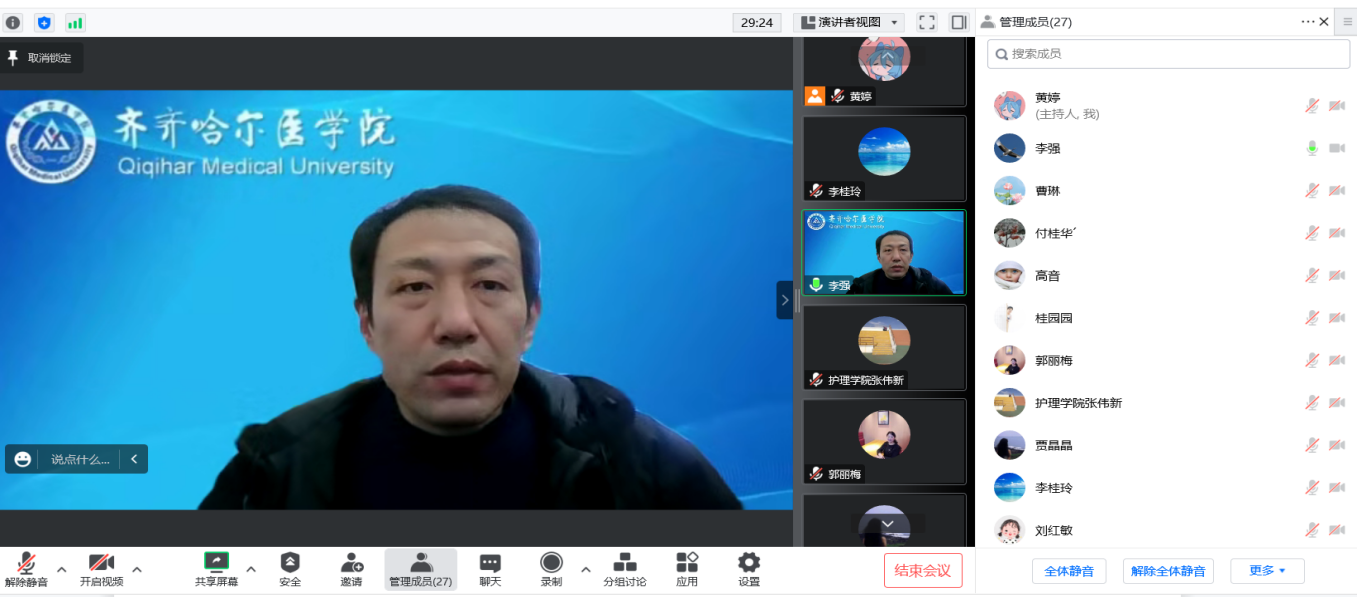Select 李桂玲 video thumbnail

tap(884, 158)
